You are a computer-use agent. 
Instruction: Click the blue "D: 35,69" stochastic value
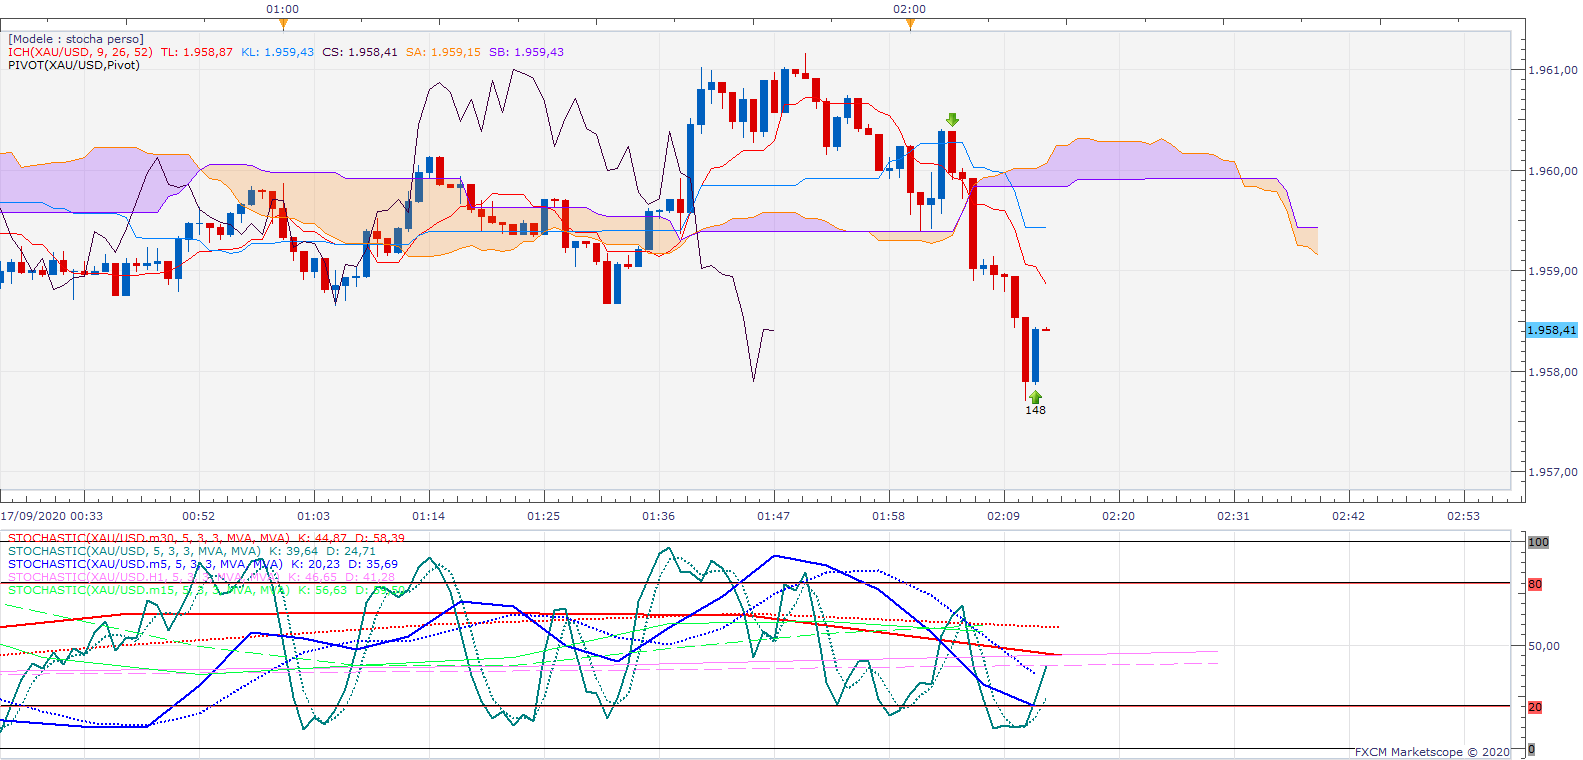[x=373, y=564]
